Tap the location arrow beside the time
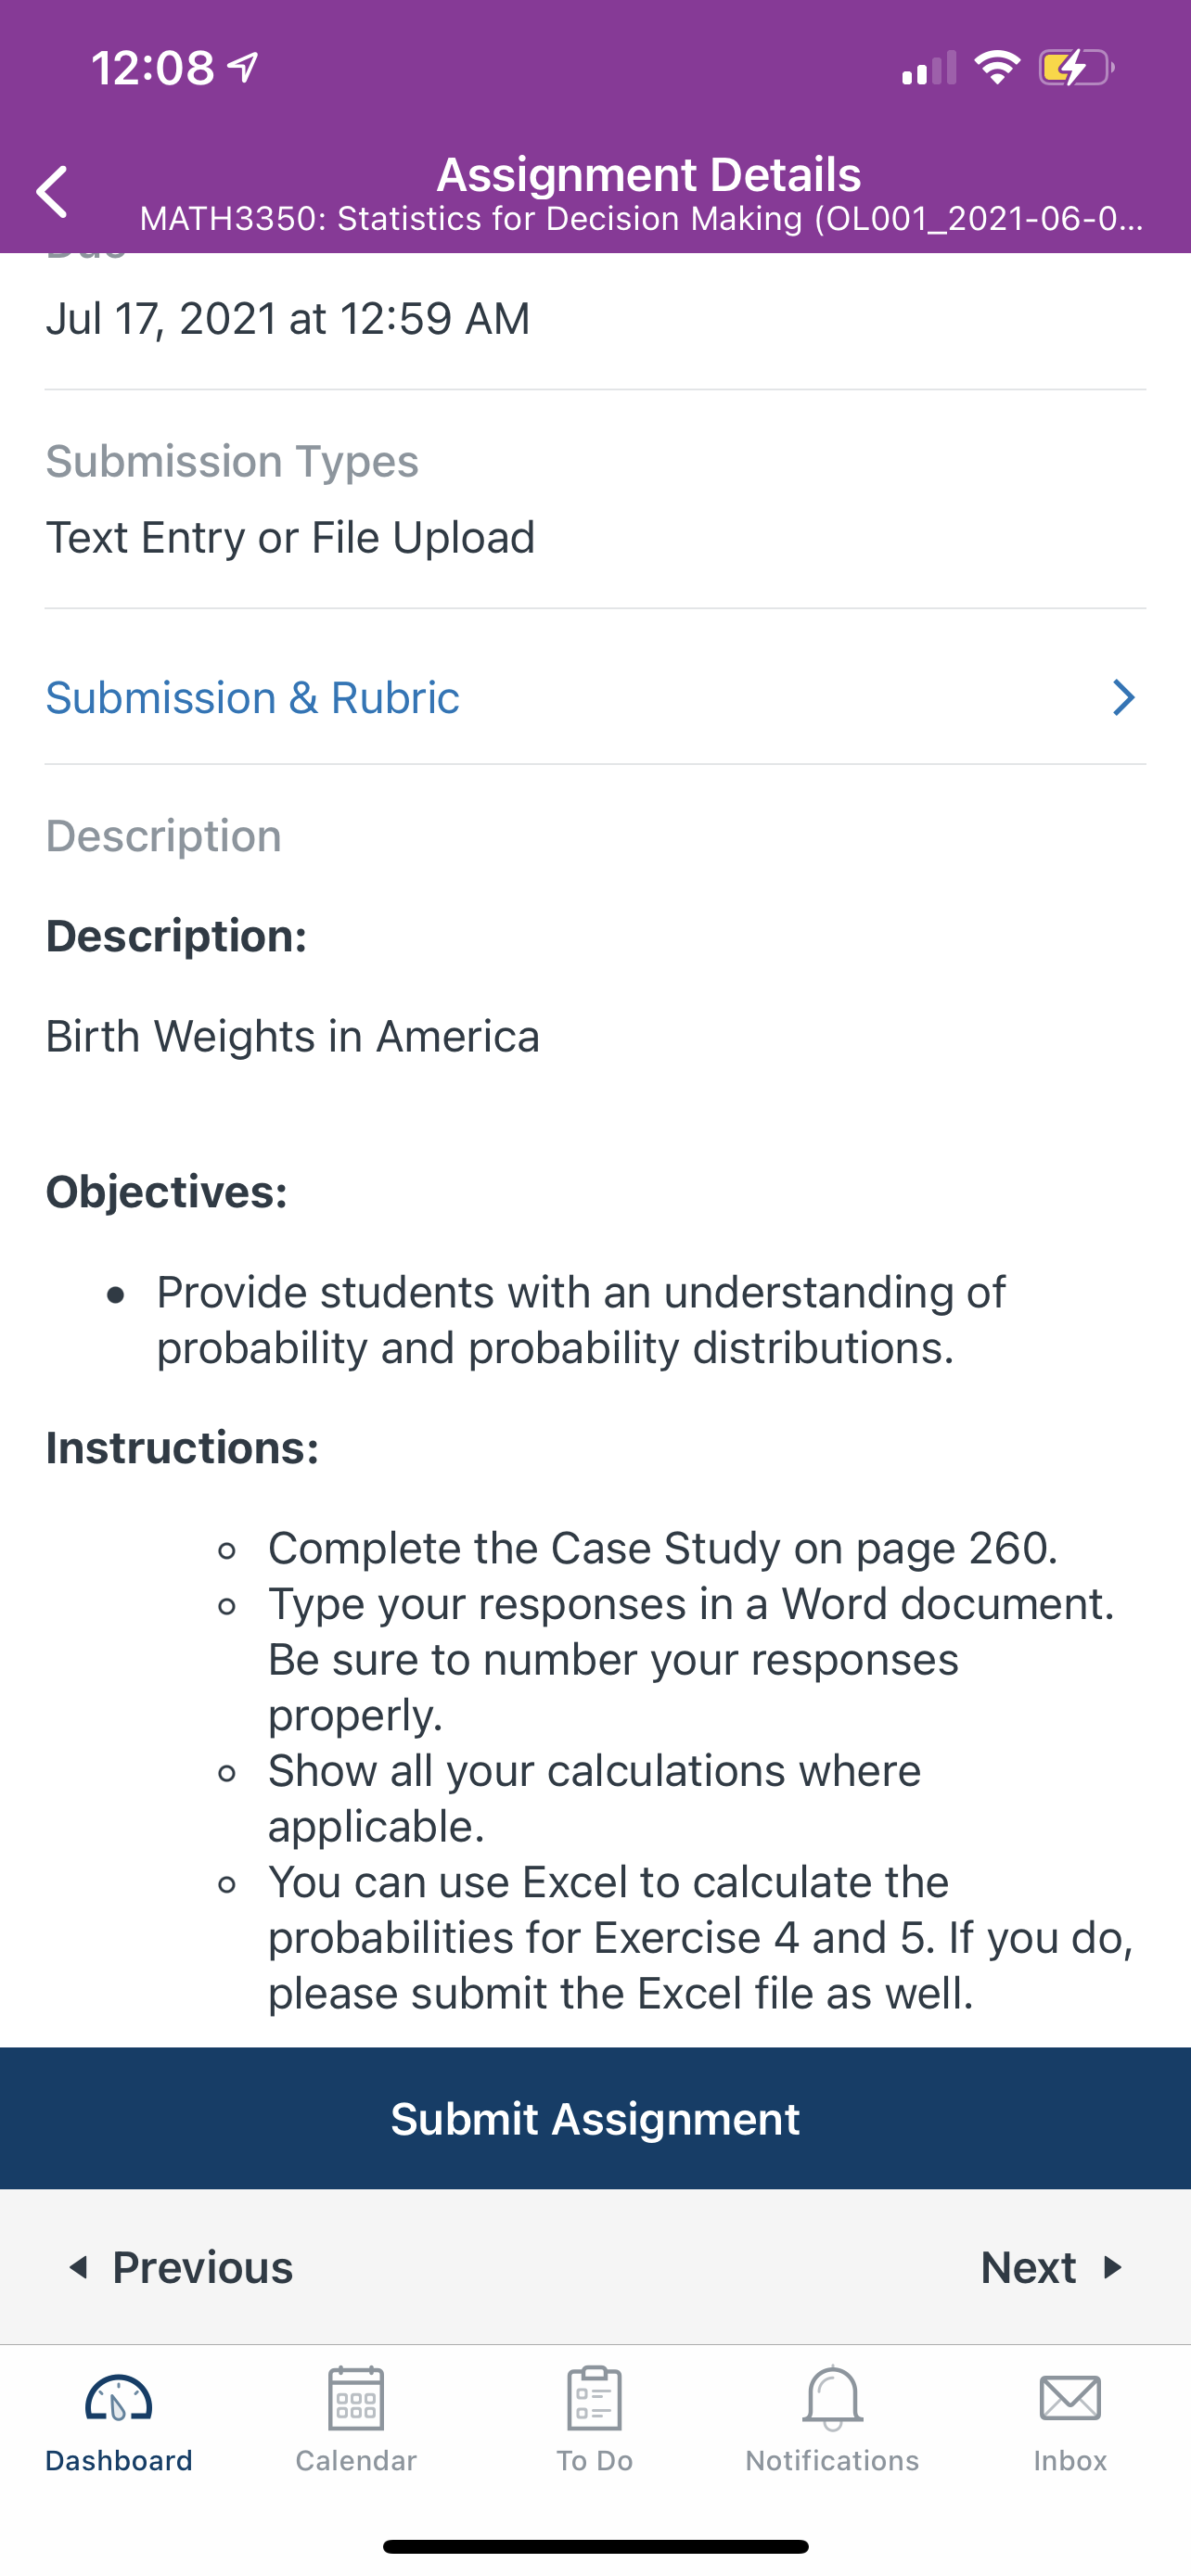The image size is (1191, 2576). point(243,67)
